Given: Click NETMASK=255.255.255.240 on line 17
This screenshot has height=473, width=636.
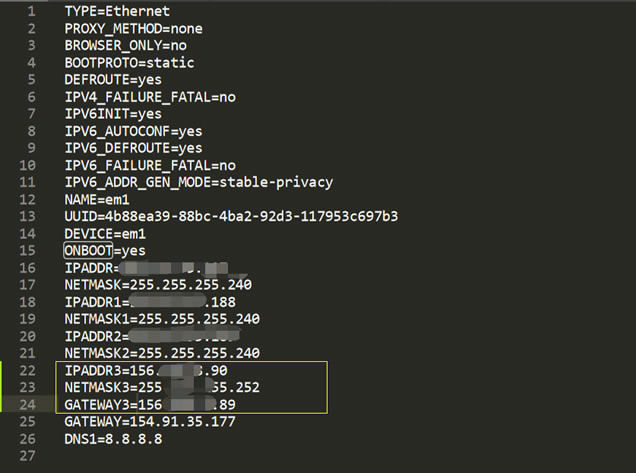Looking at the screenshot, I should pyautogui.click(x=158, y=285).
